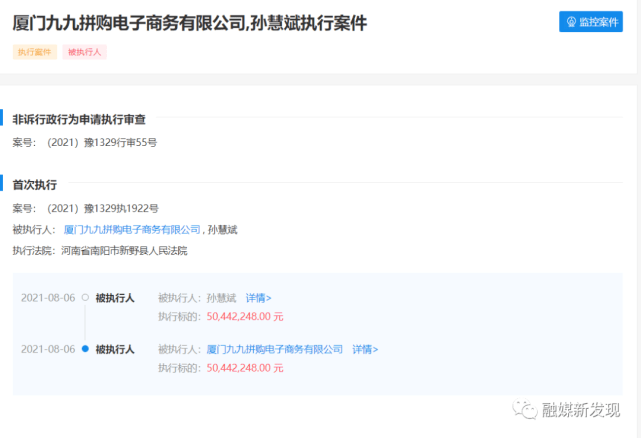Select the first 50,442,248.00 元 amount under 孙慧斌
Image resolution: width=641 pixels, height=438 pixels.
245,317
